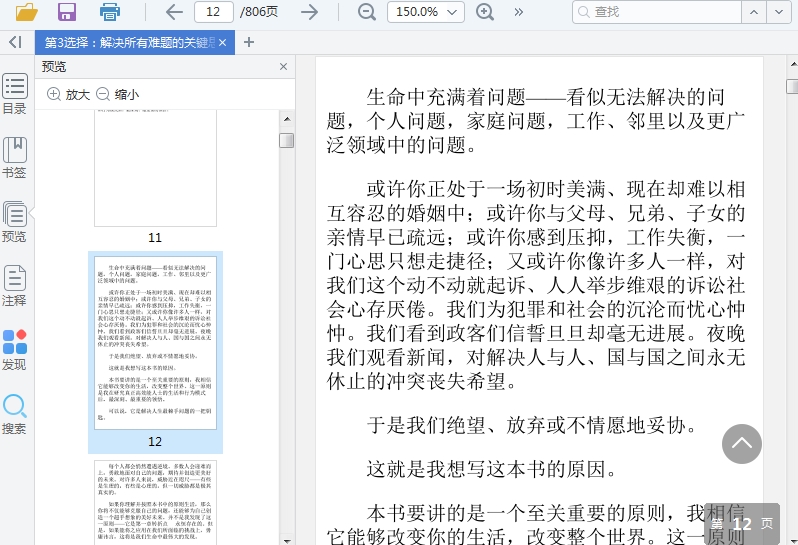Viewport: 798px width, 545px height.
Task: Click the zoom in magnifier in toolbar
Action: pyautogui.click(x=485, y=12)
